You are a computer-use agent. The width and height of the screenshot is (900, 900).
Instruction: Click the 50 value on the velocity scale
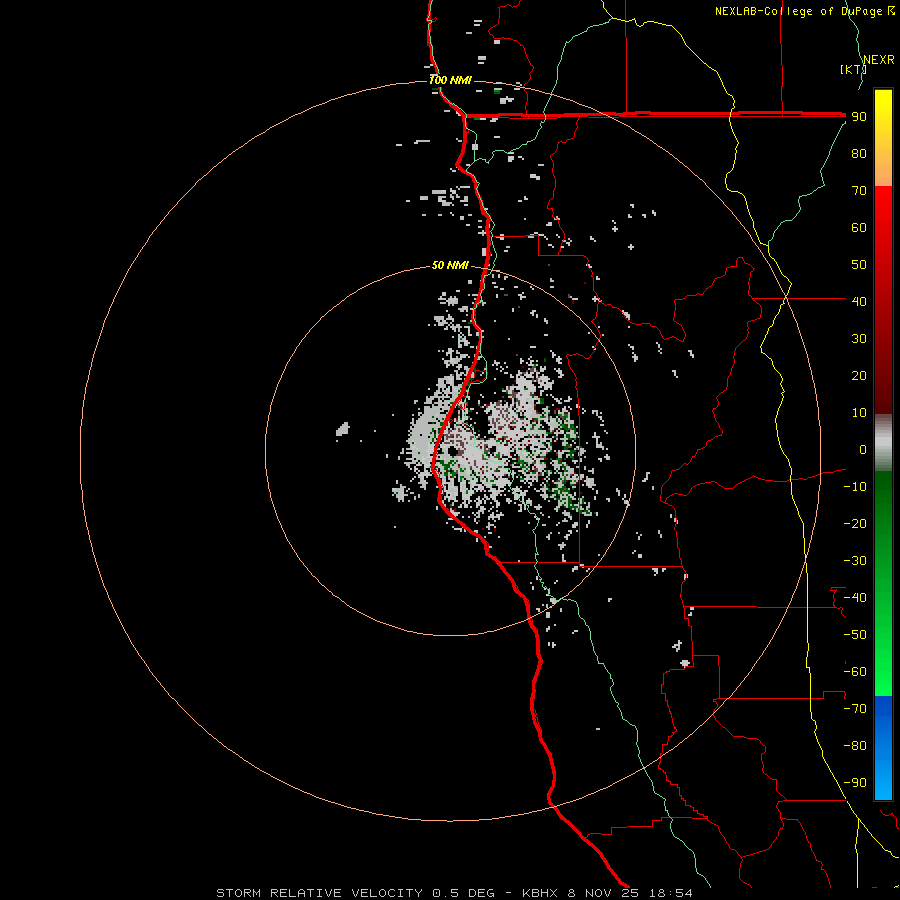point(859,265)
